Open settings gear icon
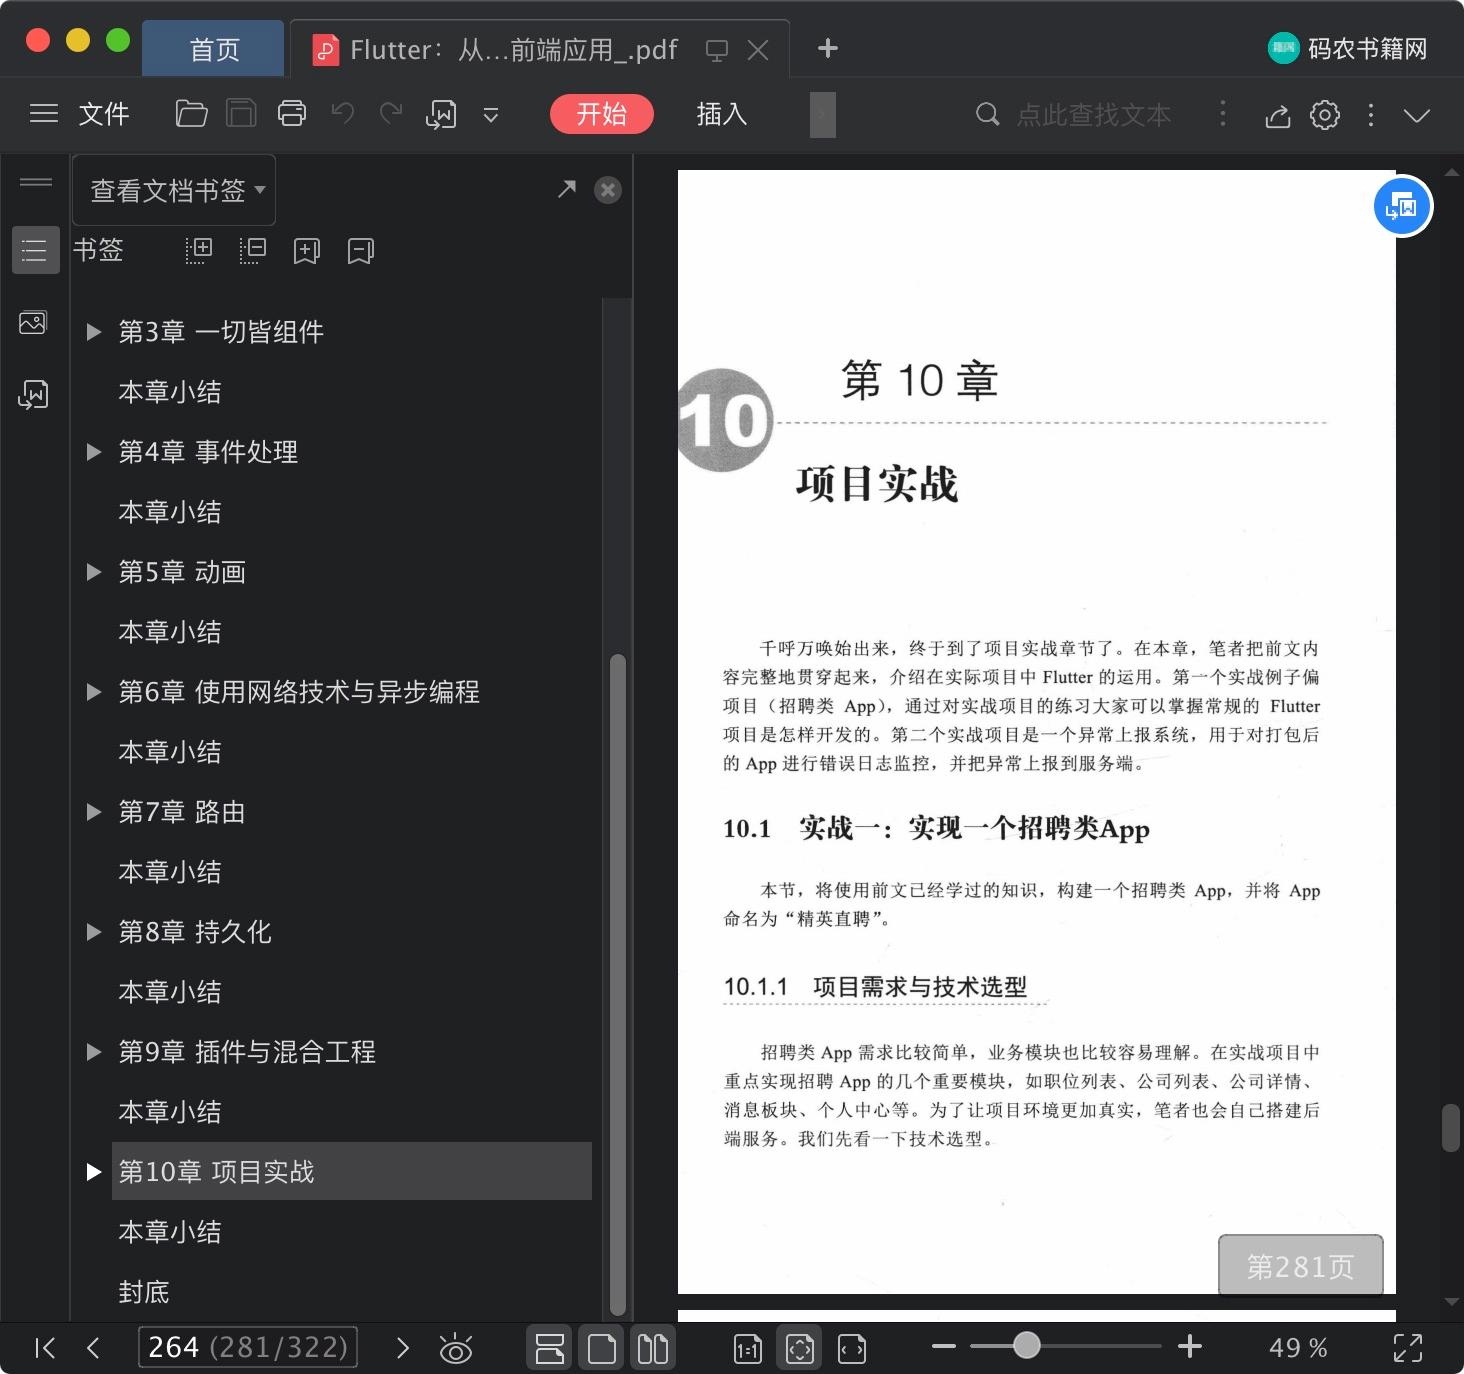This screenshot has width=1464, height=1374. point(1325,115)
